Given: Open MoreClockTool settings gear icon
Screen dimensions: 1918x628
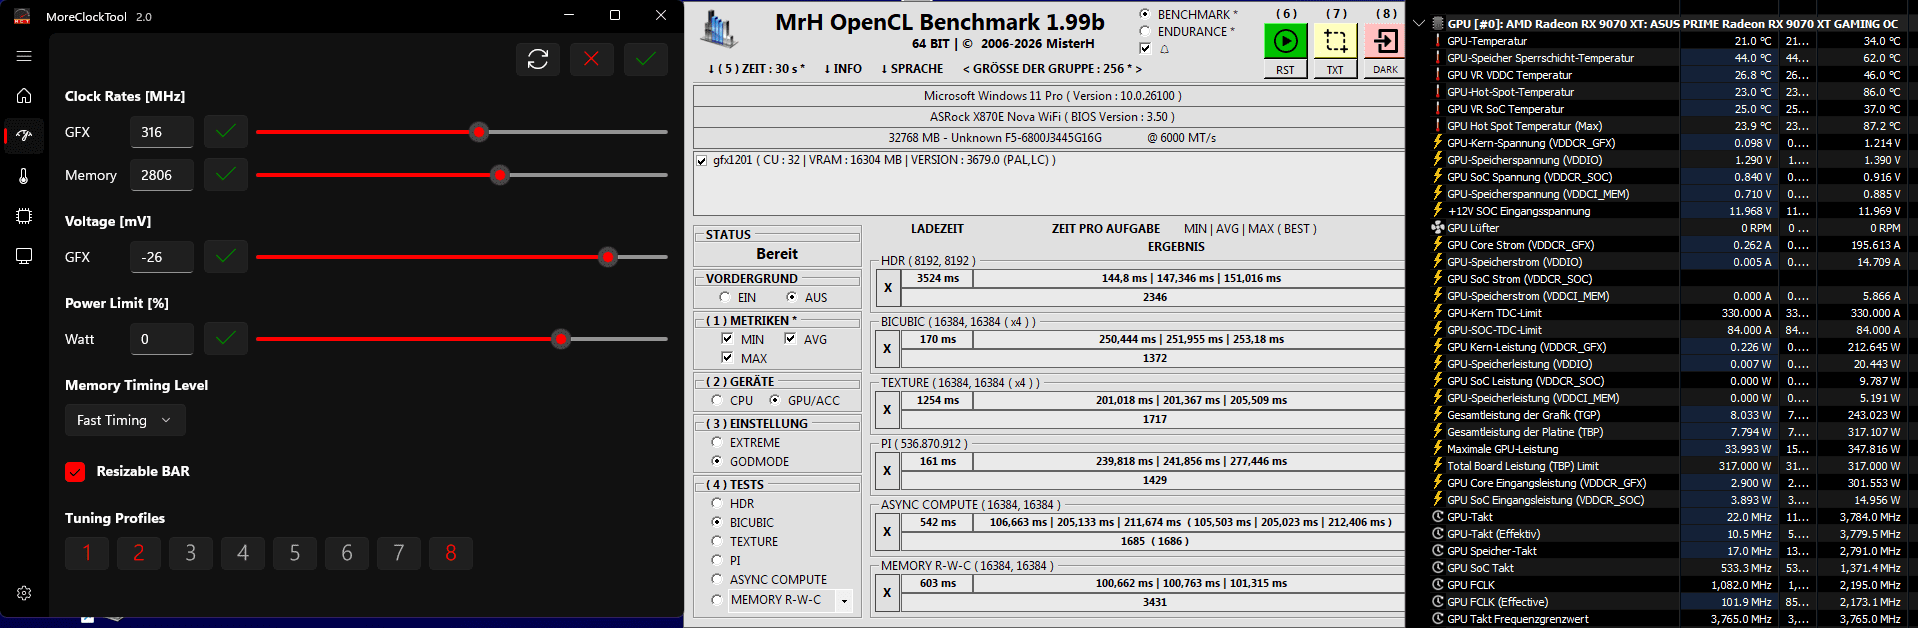Looking at the screenshot, I should coord(24,593).
